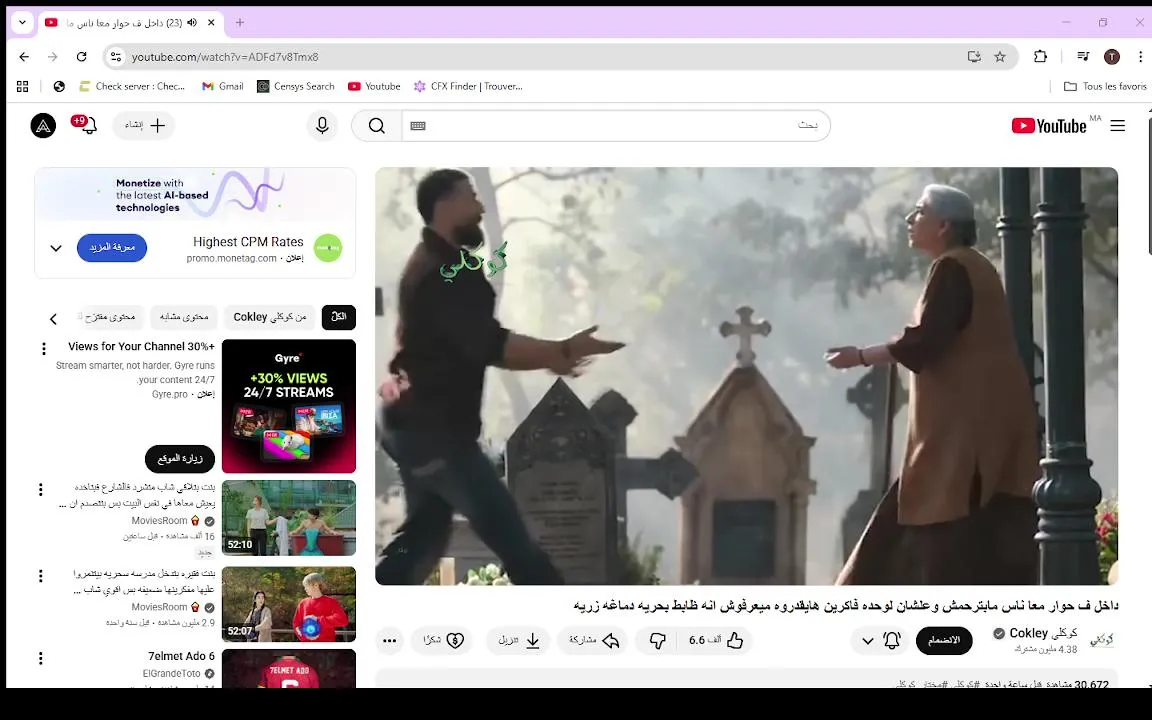This screenshot has height=720, width=1152.
Task: Open Tous les favoris folder
Action: 1105,86
